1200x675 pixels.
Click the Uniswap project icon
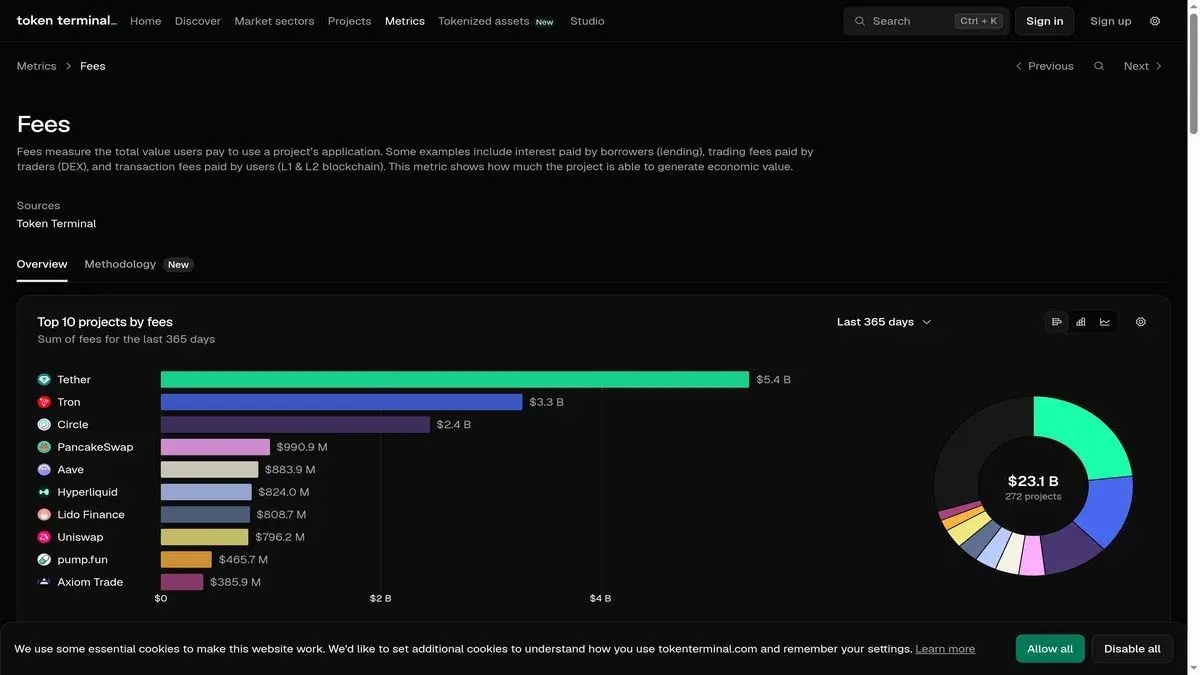44,537
